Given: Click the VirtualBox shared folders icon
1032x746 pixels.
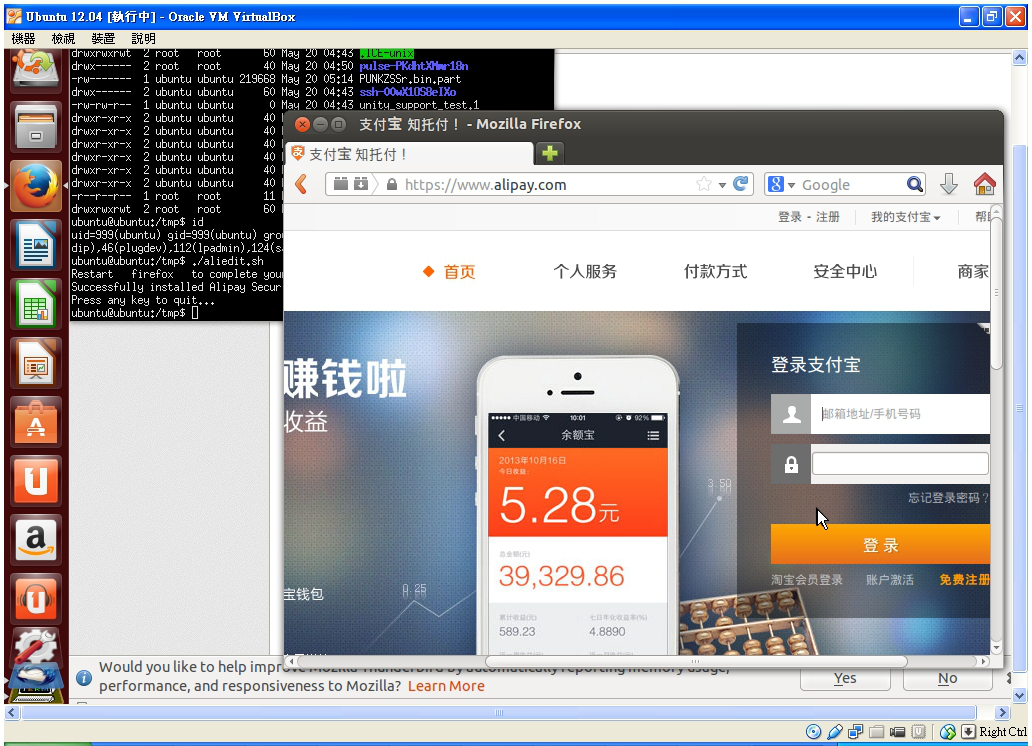Looking at the screenshot, I should pyautogui.click(x=876, y=732).
